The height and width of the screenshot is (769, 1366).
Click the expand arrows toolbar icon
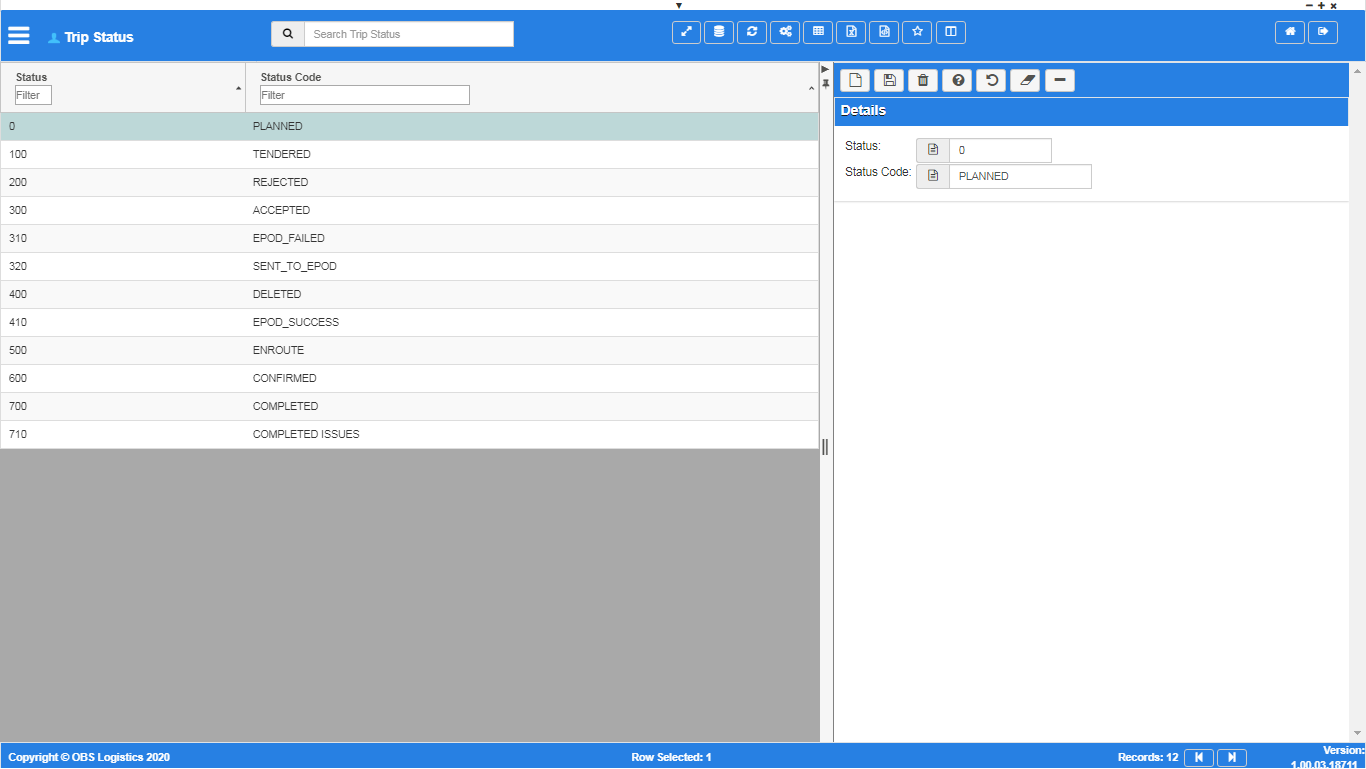click(x=686, y=32)
